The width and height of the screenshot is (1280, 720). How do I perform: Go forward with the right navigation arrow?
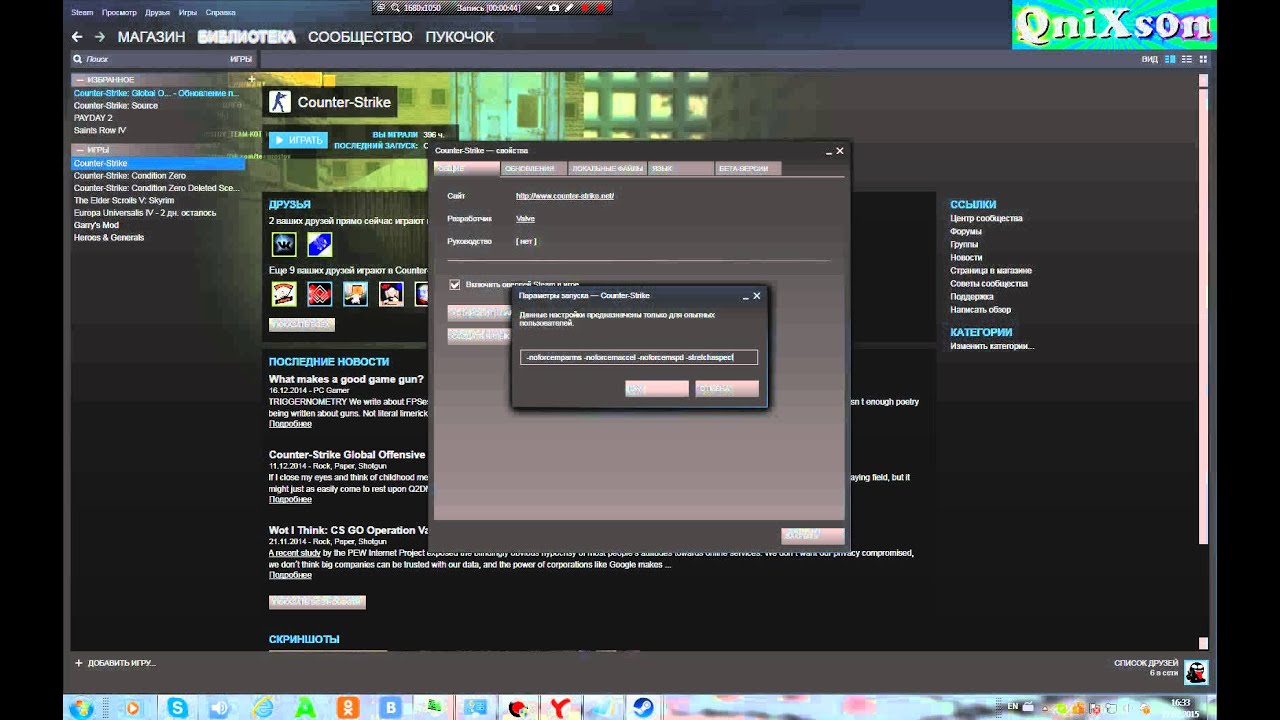[100, 37]
